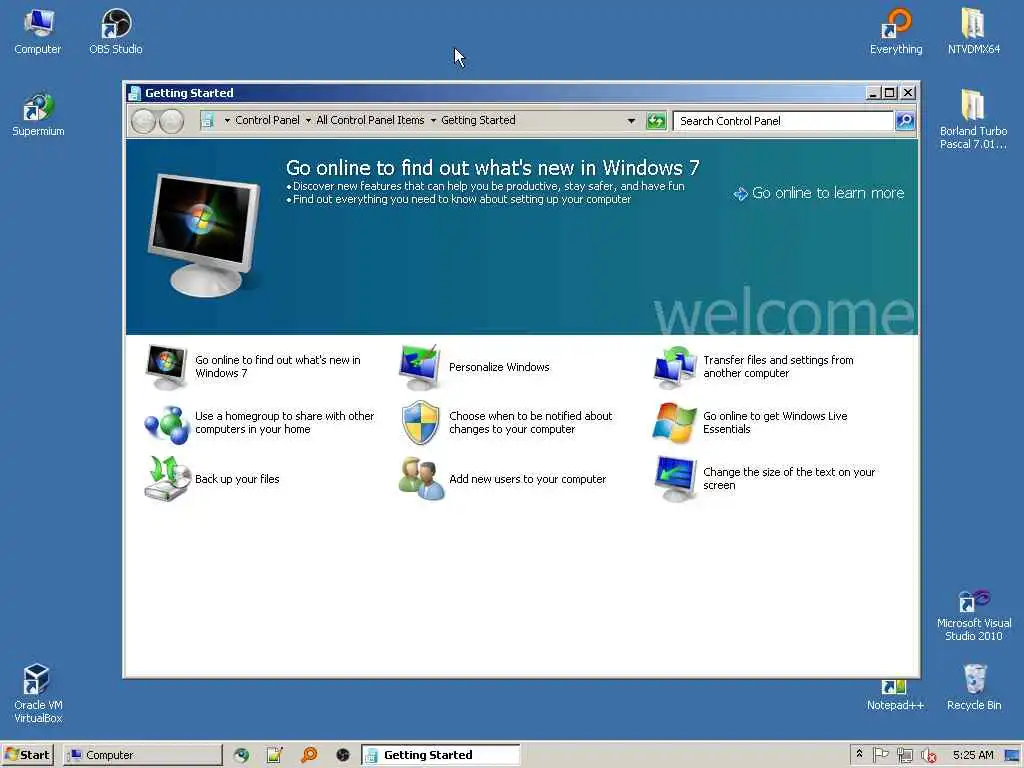
Task: Open Go online to find out what's new in Windows 7
Action: click(278, 366)
